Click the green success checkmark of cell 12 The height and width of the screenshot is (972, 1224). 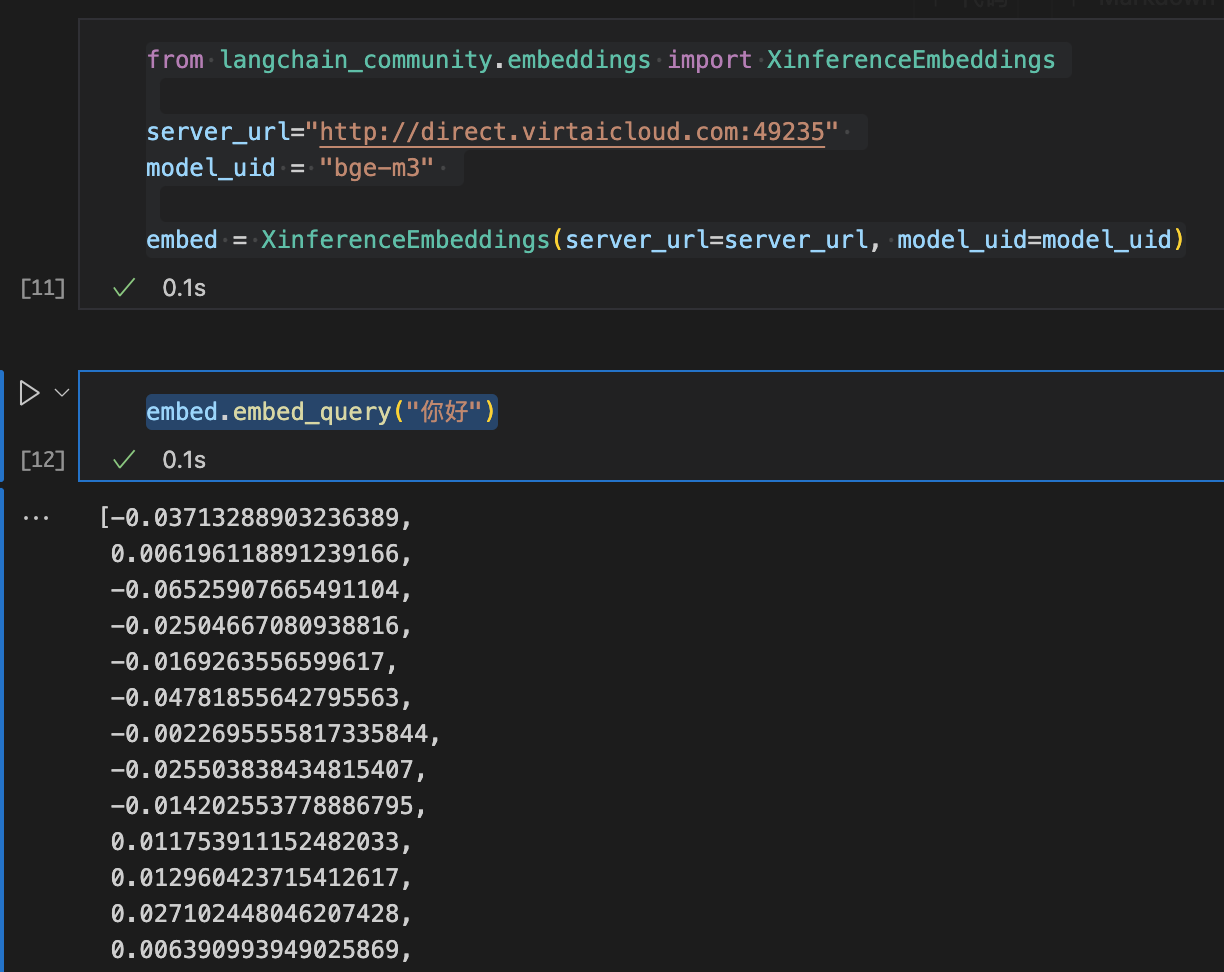coord(122,459)
